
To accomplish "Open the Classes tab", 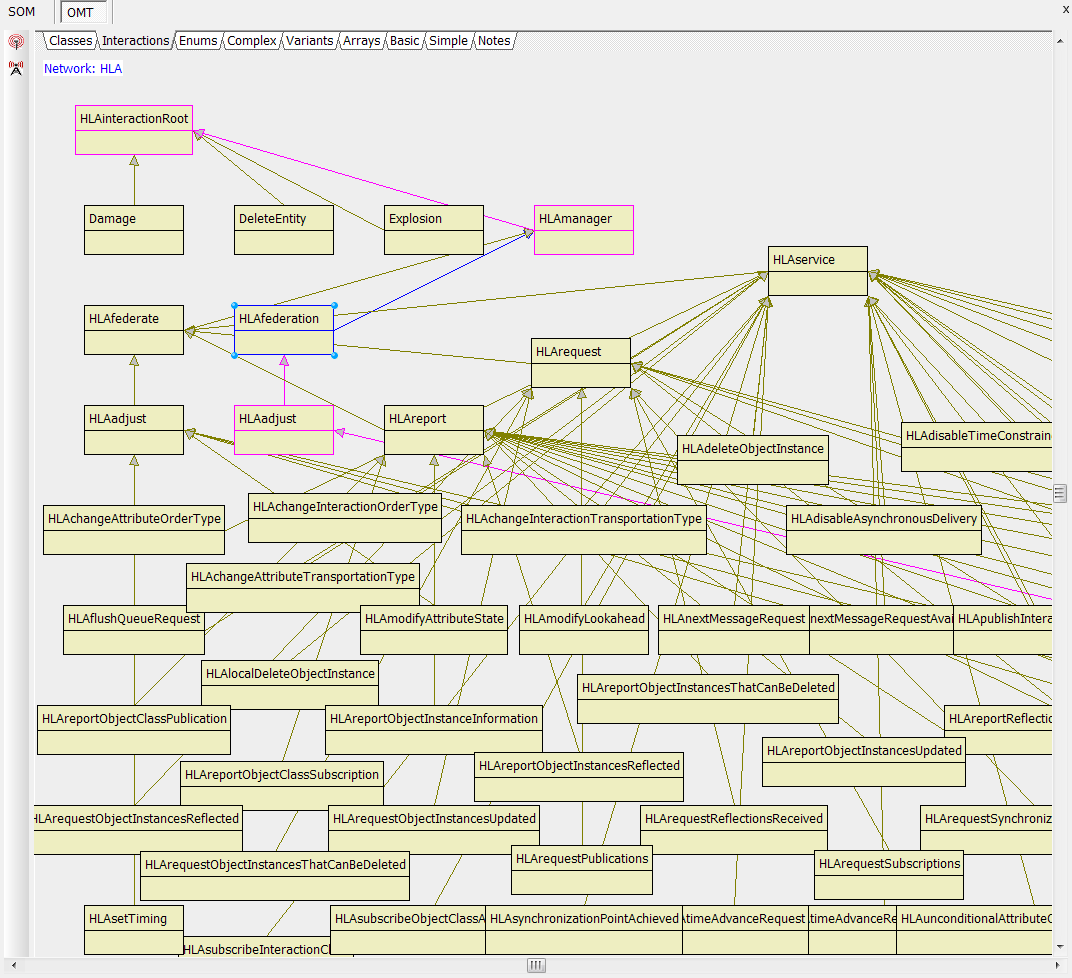I will 70,41.
